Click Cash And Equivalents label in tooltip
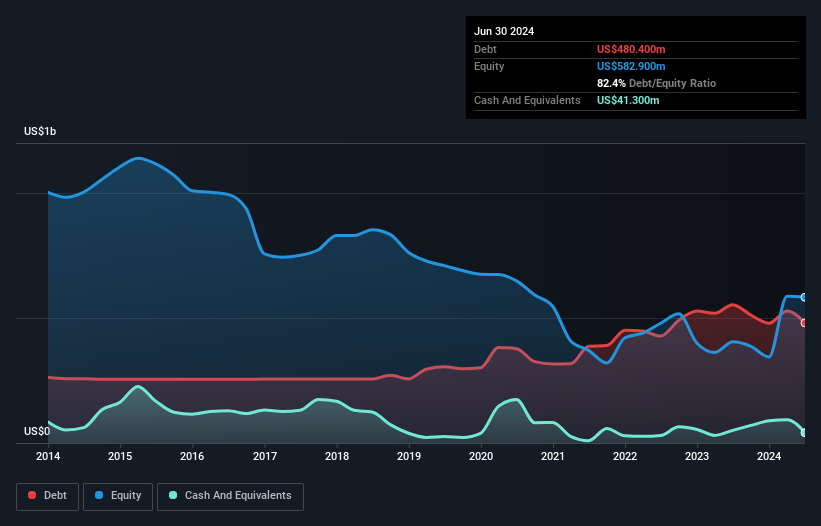Screen dimensions: 821x526 (x=527, y=100)
